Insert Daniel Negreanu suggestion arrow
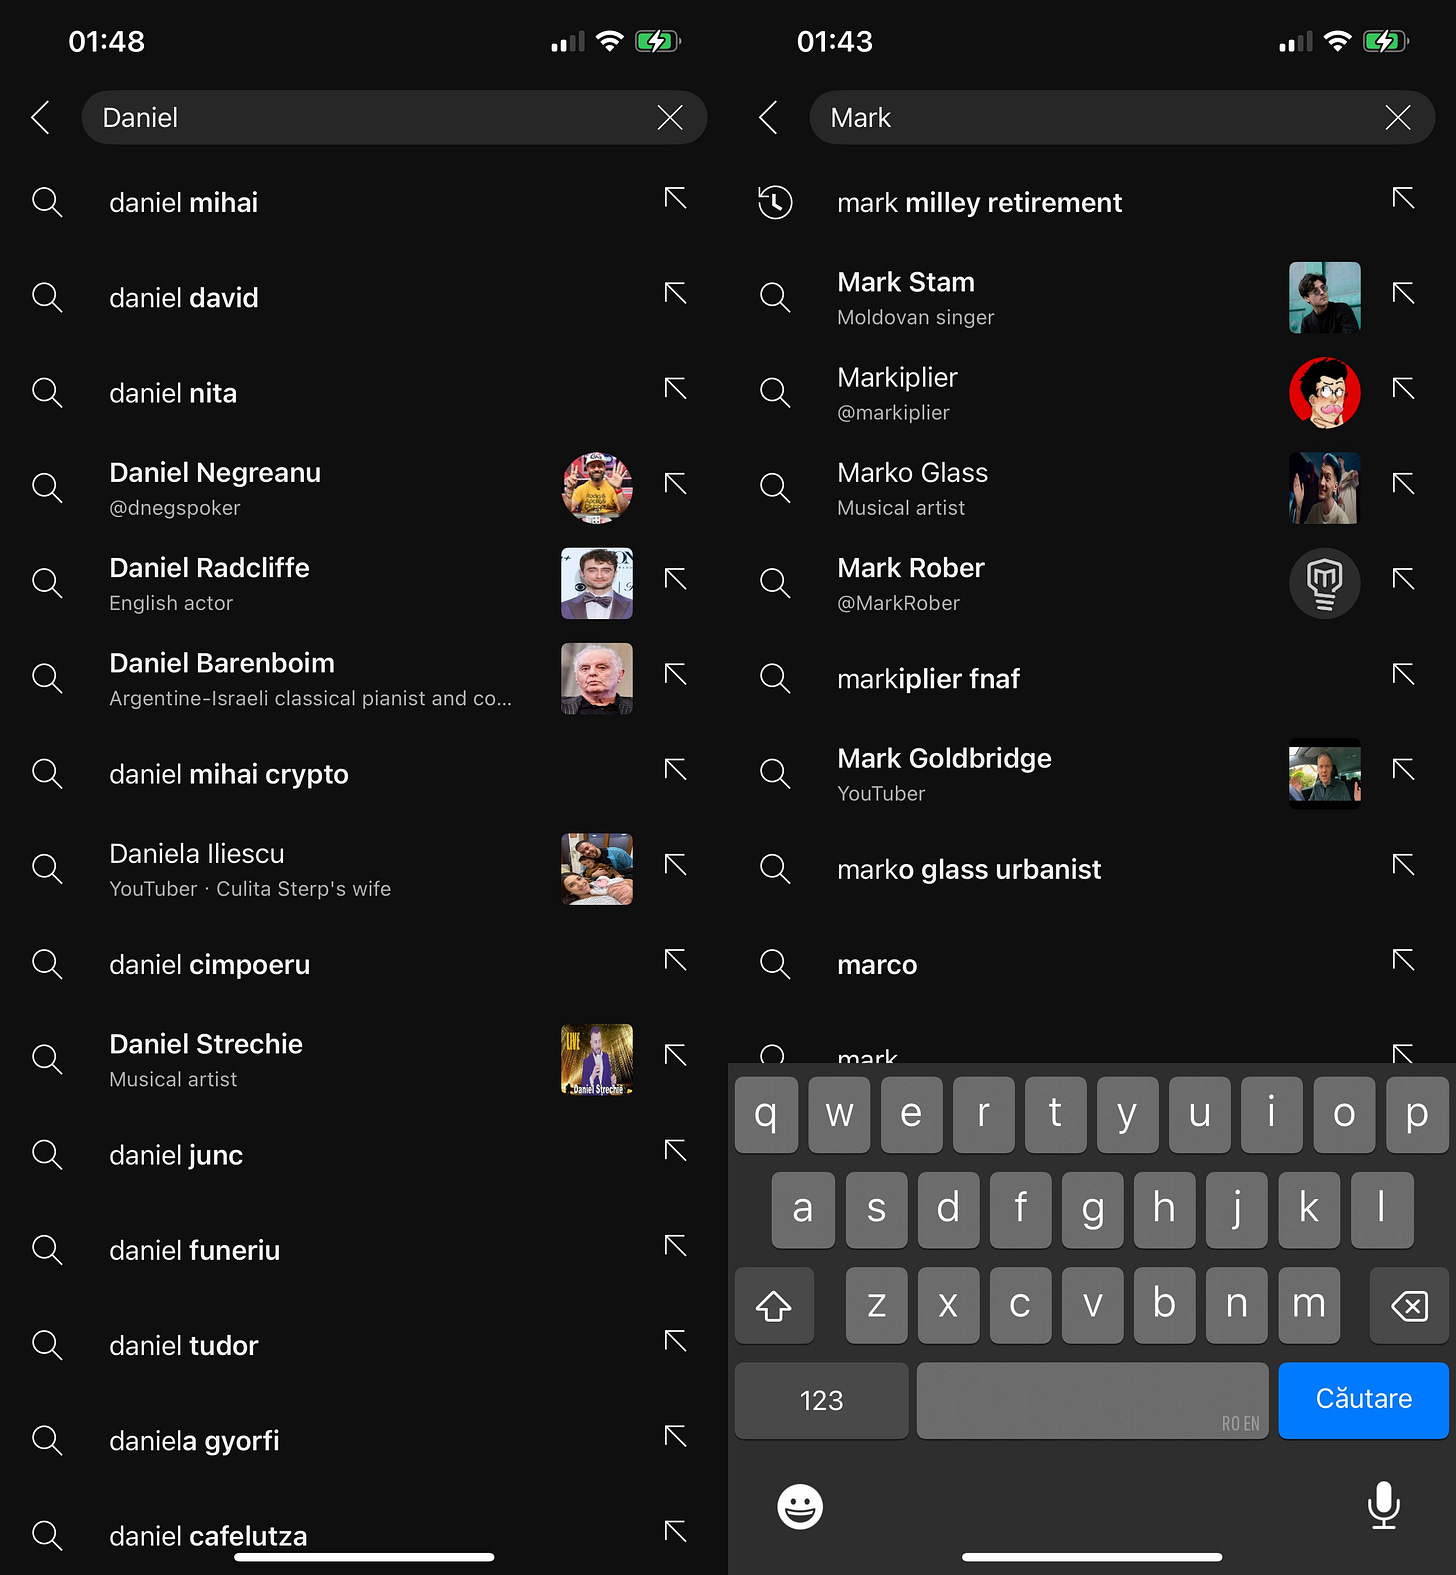Viewport: 1456px width, 1575px height. click(x=676, y=484)
